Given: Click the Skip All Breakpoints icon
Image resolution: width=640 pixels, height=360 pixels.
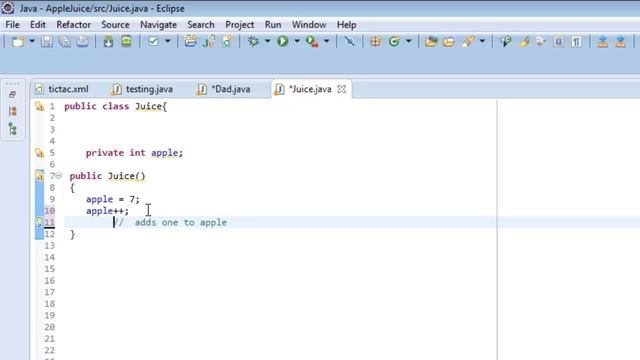Looking at the screenshot, I should 349,42.
